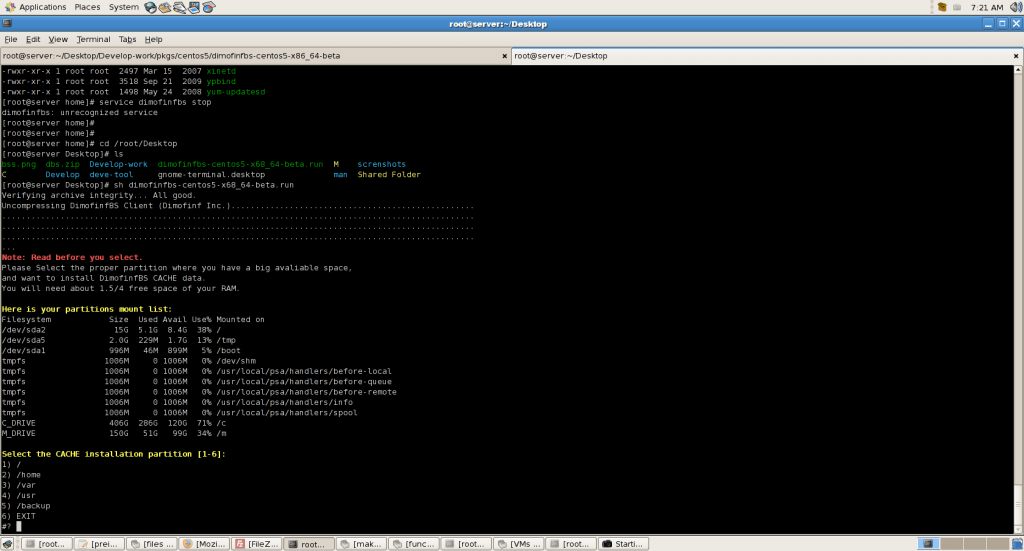Switch to the [Mozi... Firefox taskbar window
The image size is (1024, 551).
tap(204, 543)
